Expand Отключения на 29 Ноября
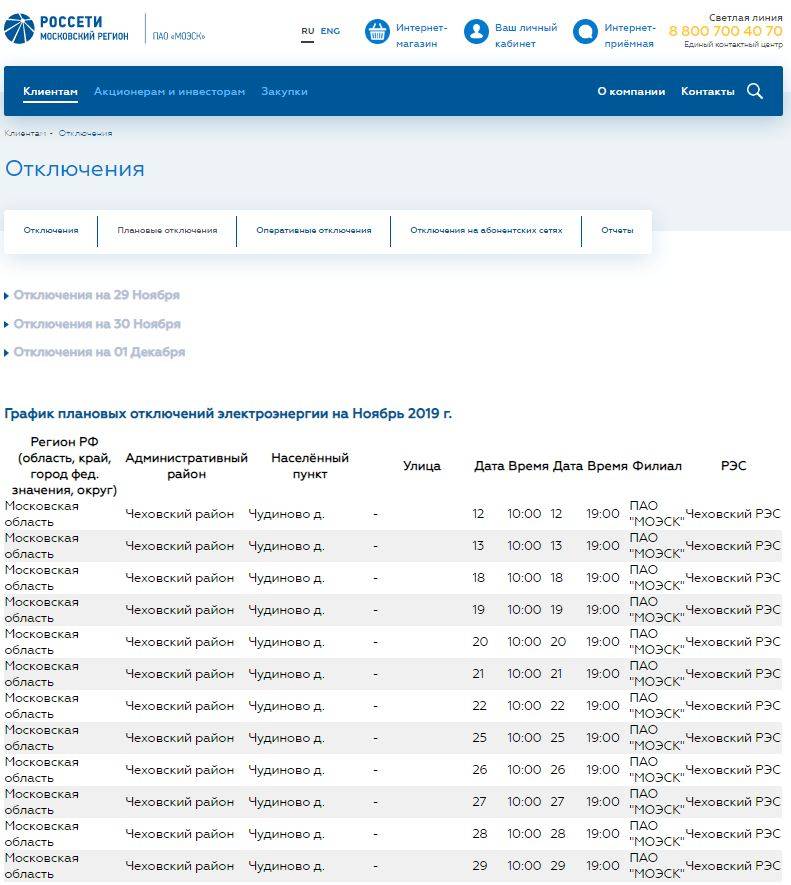 [x=97, y=295]
